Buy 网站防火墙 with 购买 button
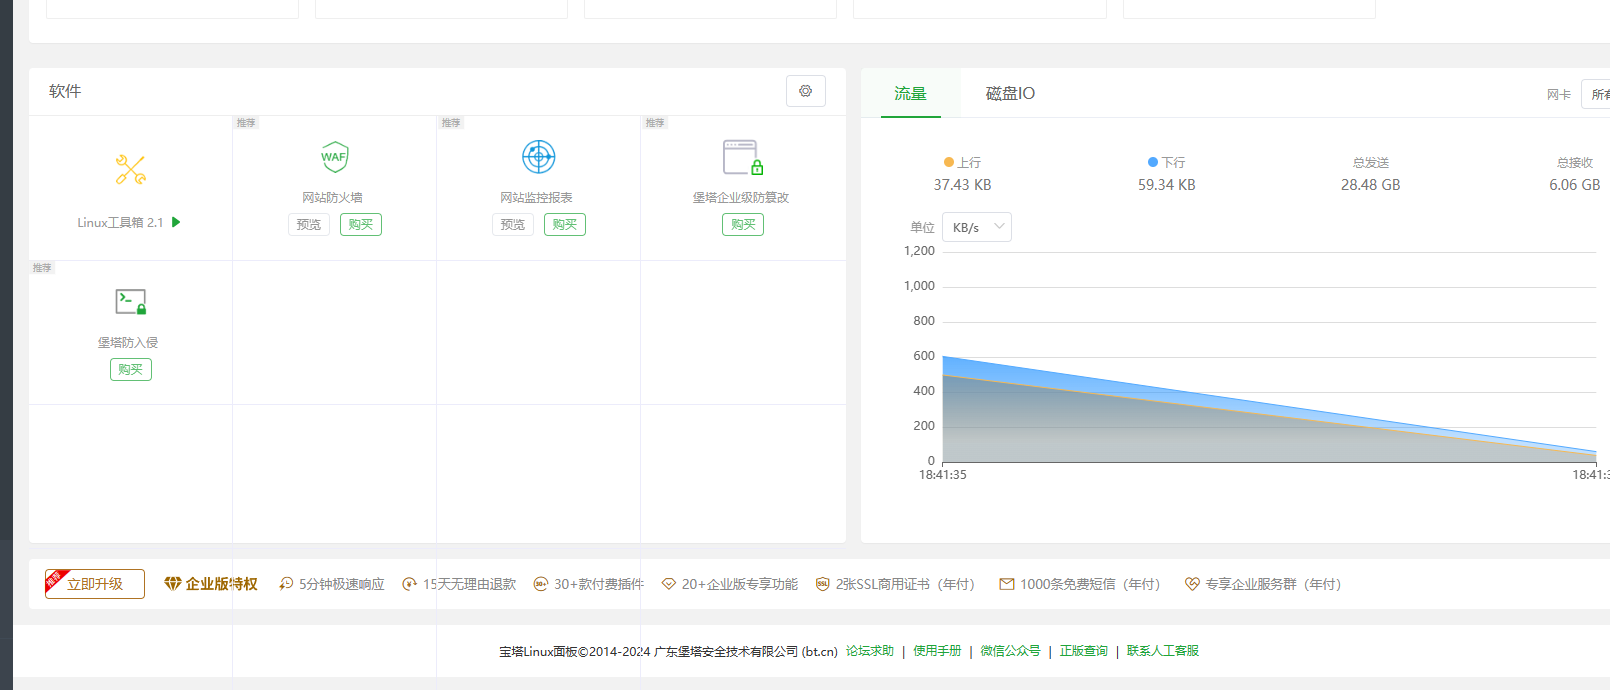The image size is (1610, 690). (361, 225)
